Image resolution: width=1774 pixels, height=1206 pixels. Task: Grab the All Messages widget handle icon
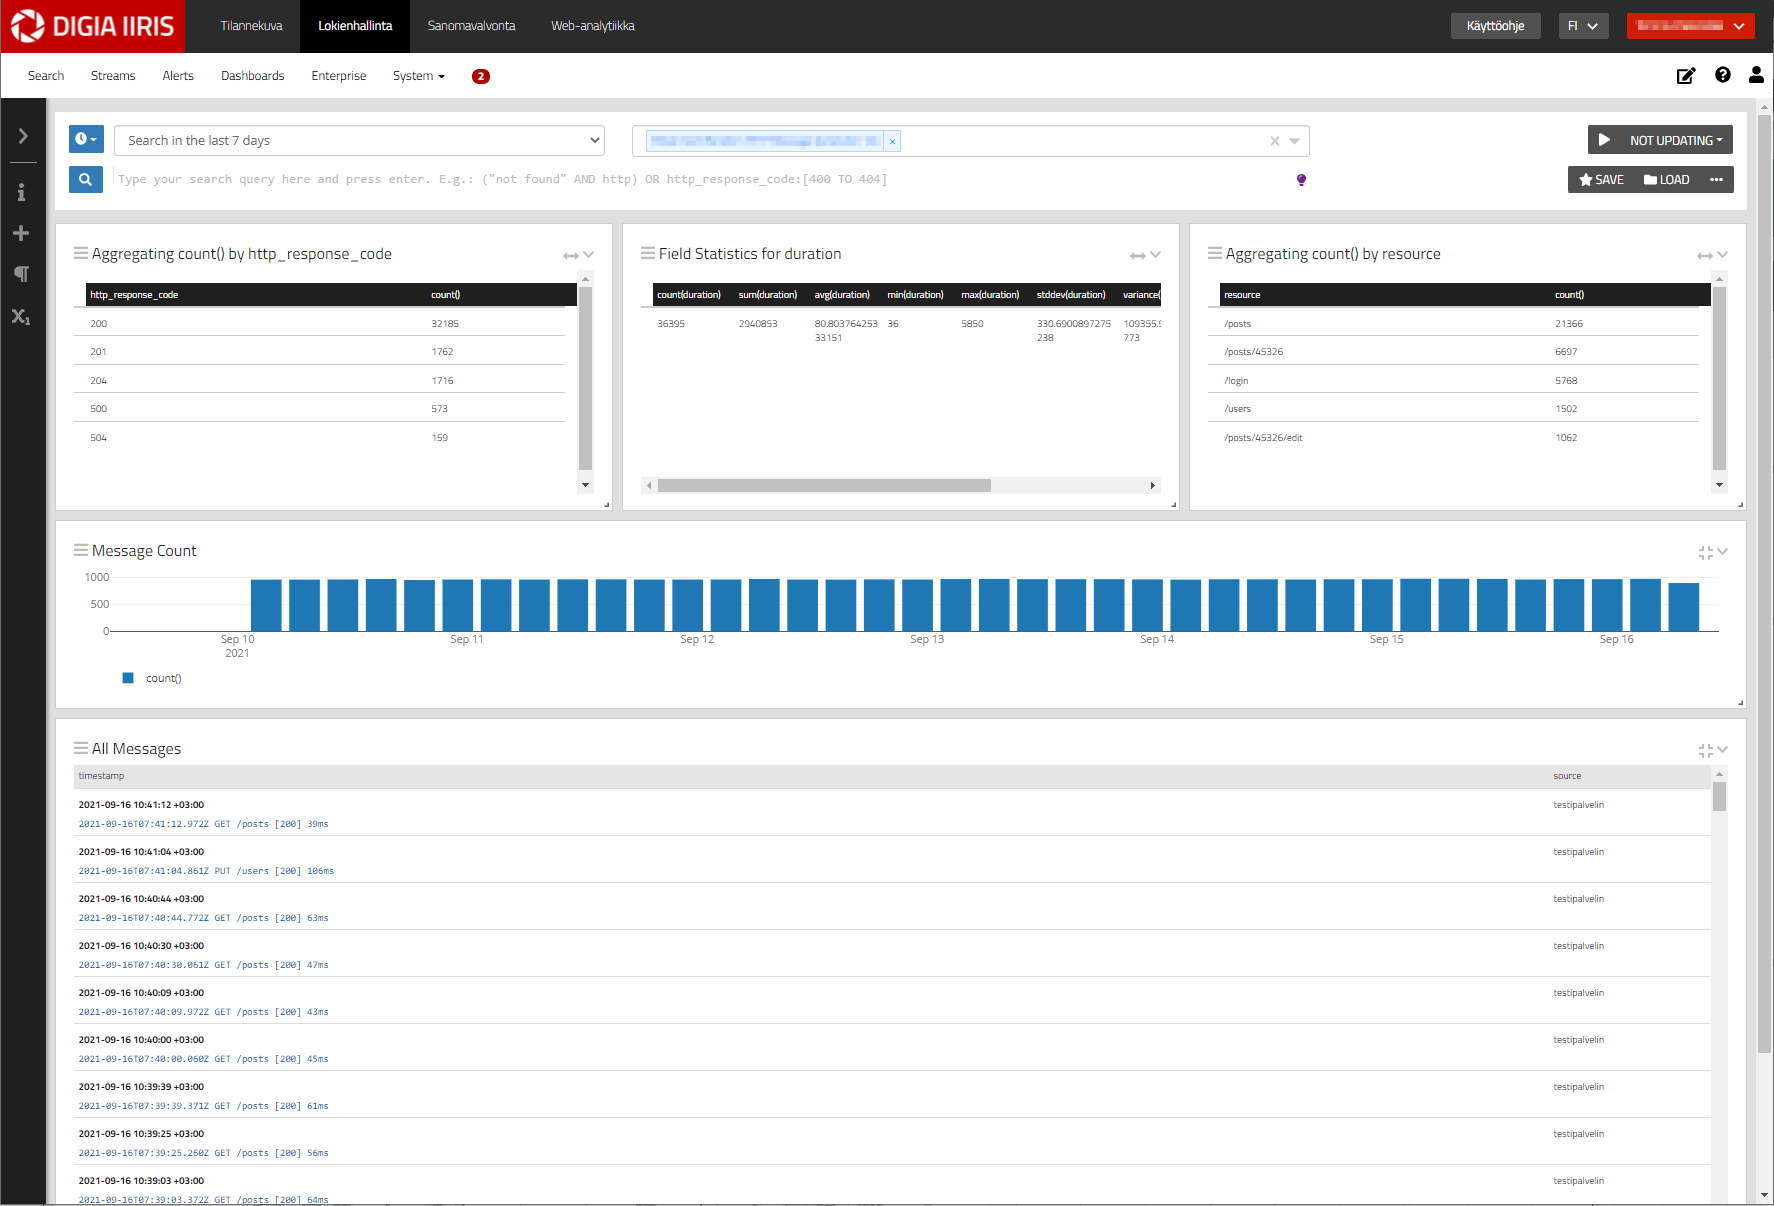point(81,748)
